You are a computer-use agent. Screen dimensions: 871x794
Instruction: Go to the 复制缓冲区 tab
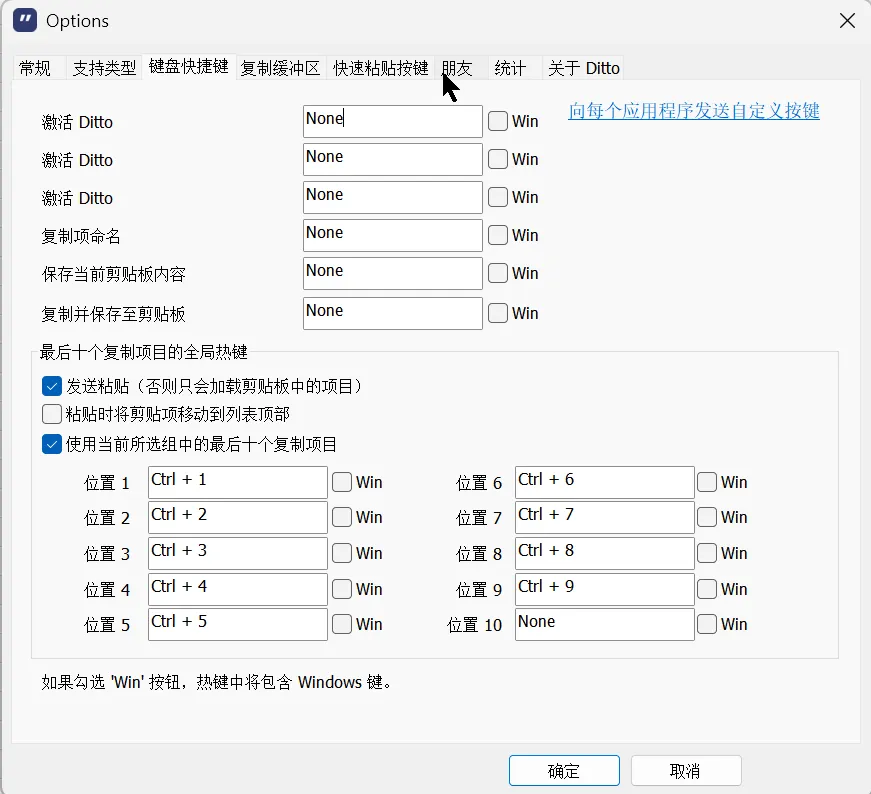click(281, 68)
